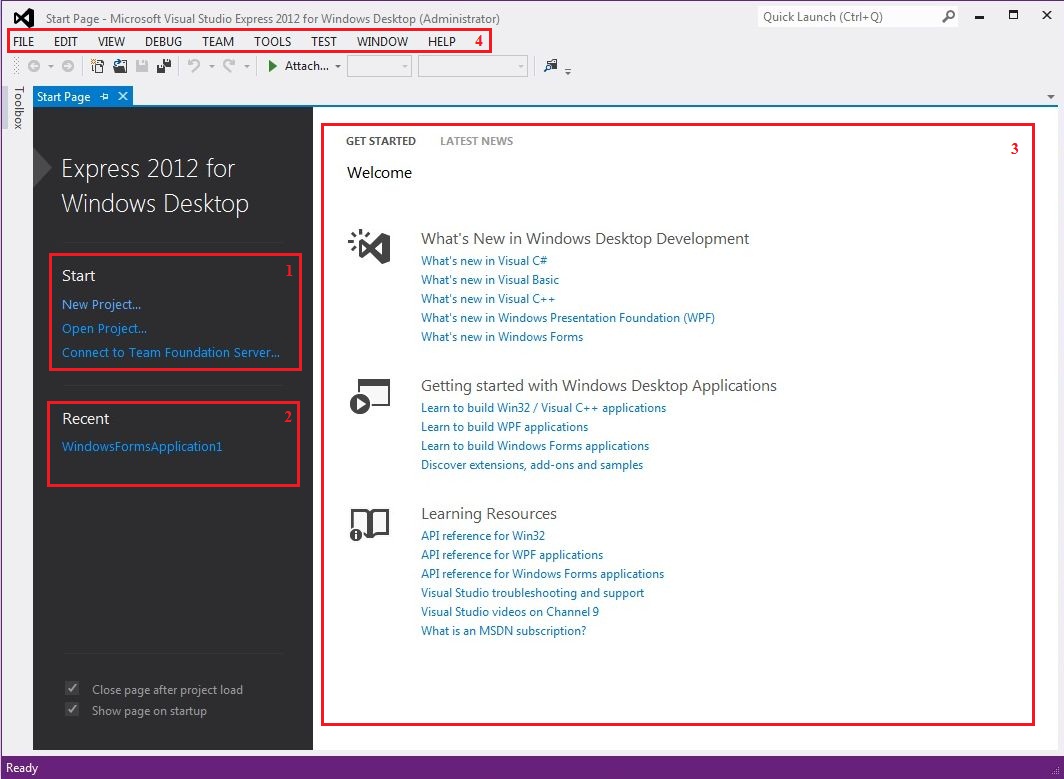
Task: Open the DEBUG menu
Action: (x=163, y=42)
